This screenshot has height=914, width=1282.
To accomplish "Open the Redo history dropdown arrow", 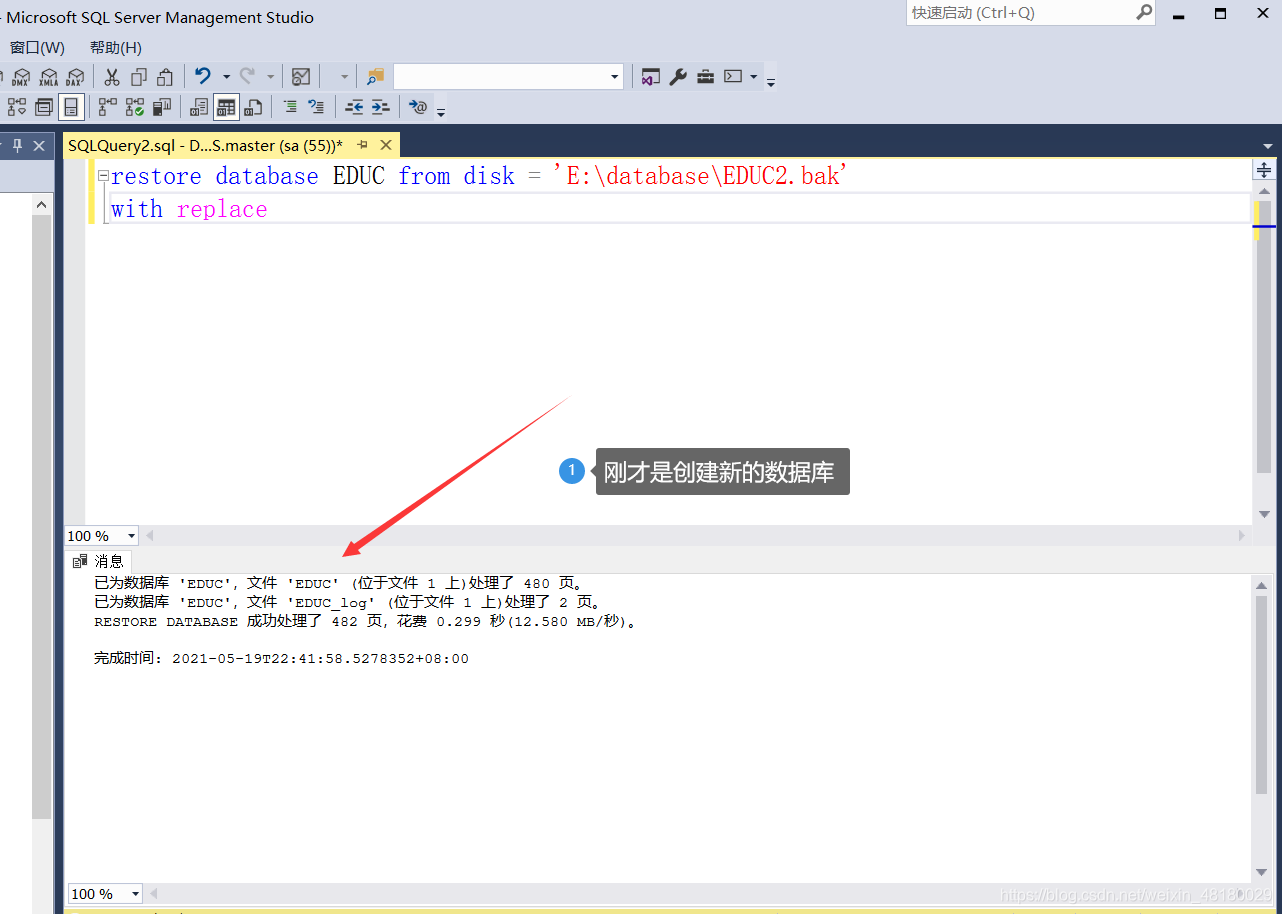I will click(x=270, y=77).
